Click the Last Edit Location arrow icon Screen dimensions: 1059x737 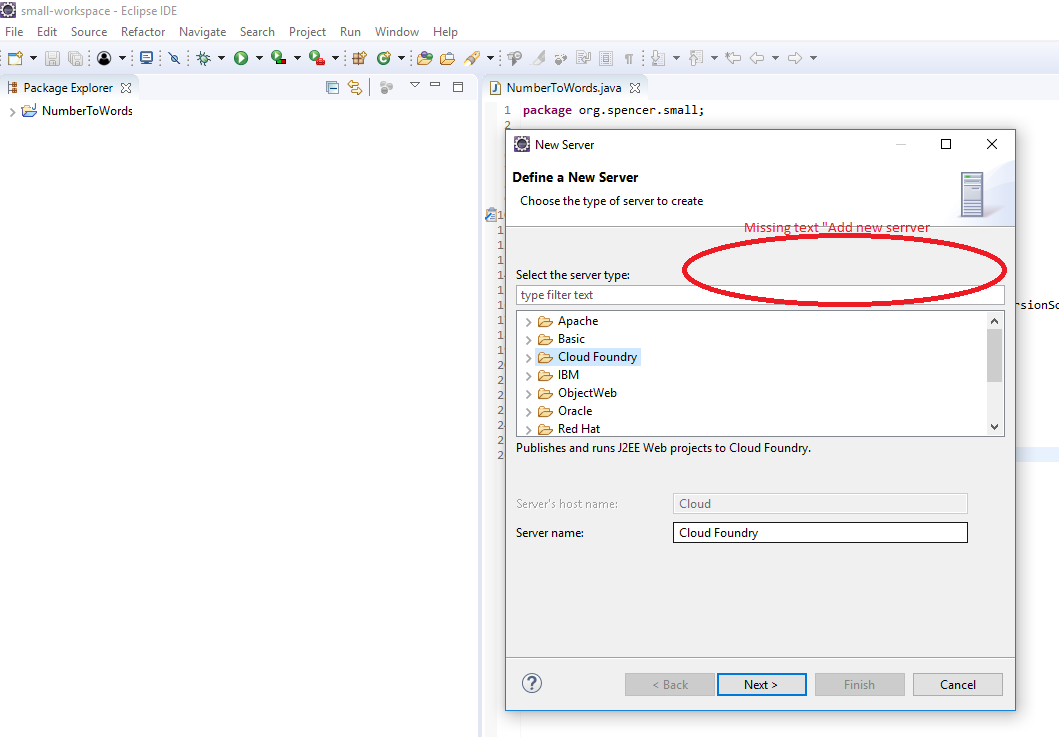coord(733,58)
